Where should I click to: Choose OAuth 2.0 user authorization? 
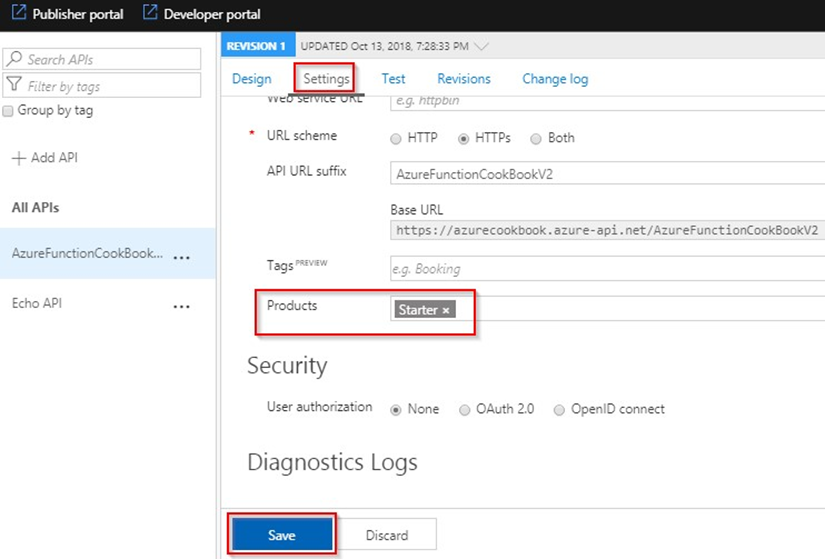coord(465,409)
